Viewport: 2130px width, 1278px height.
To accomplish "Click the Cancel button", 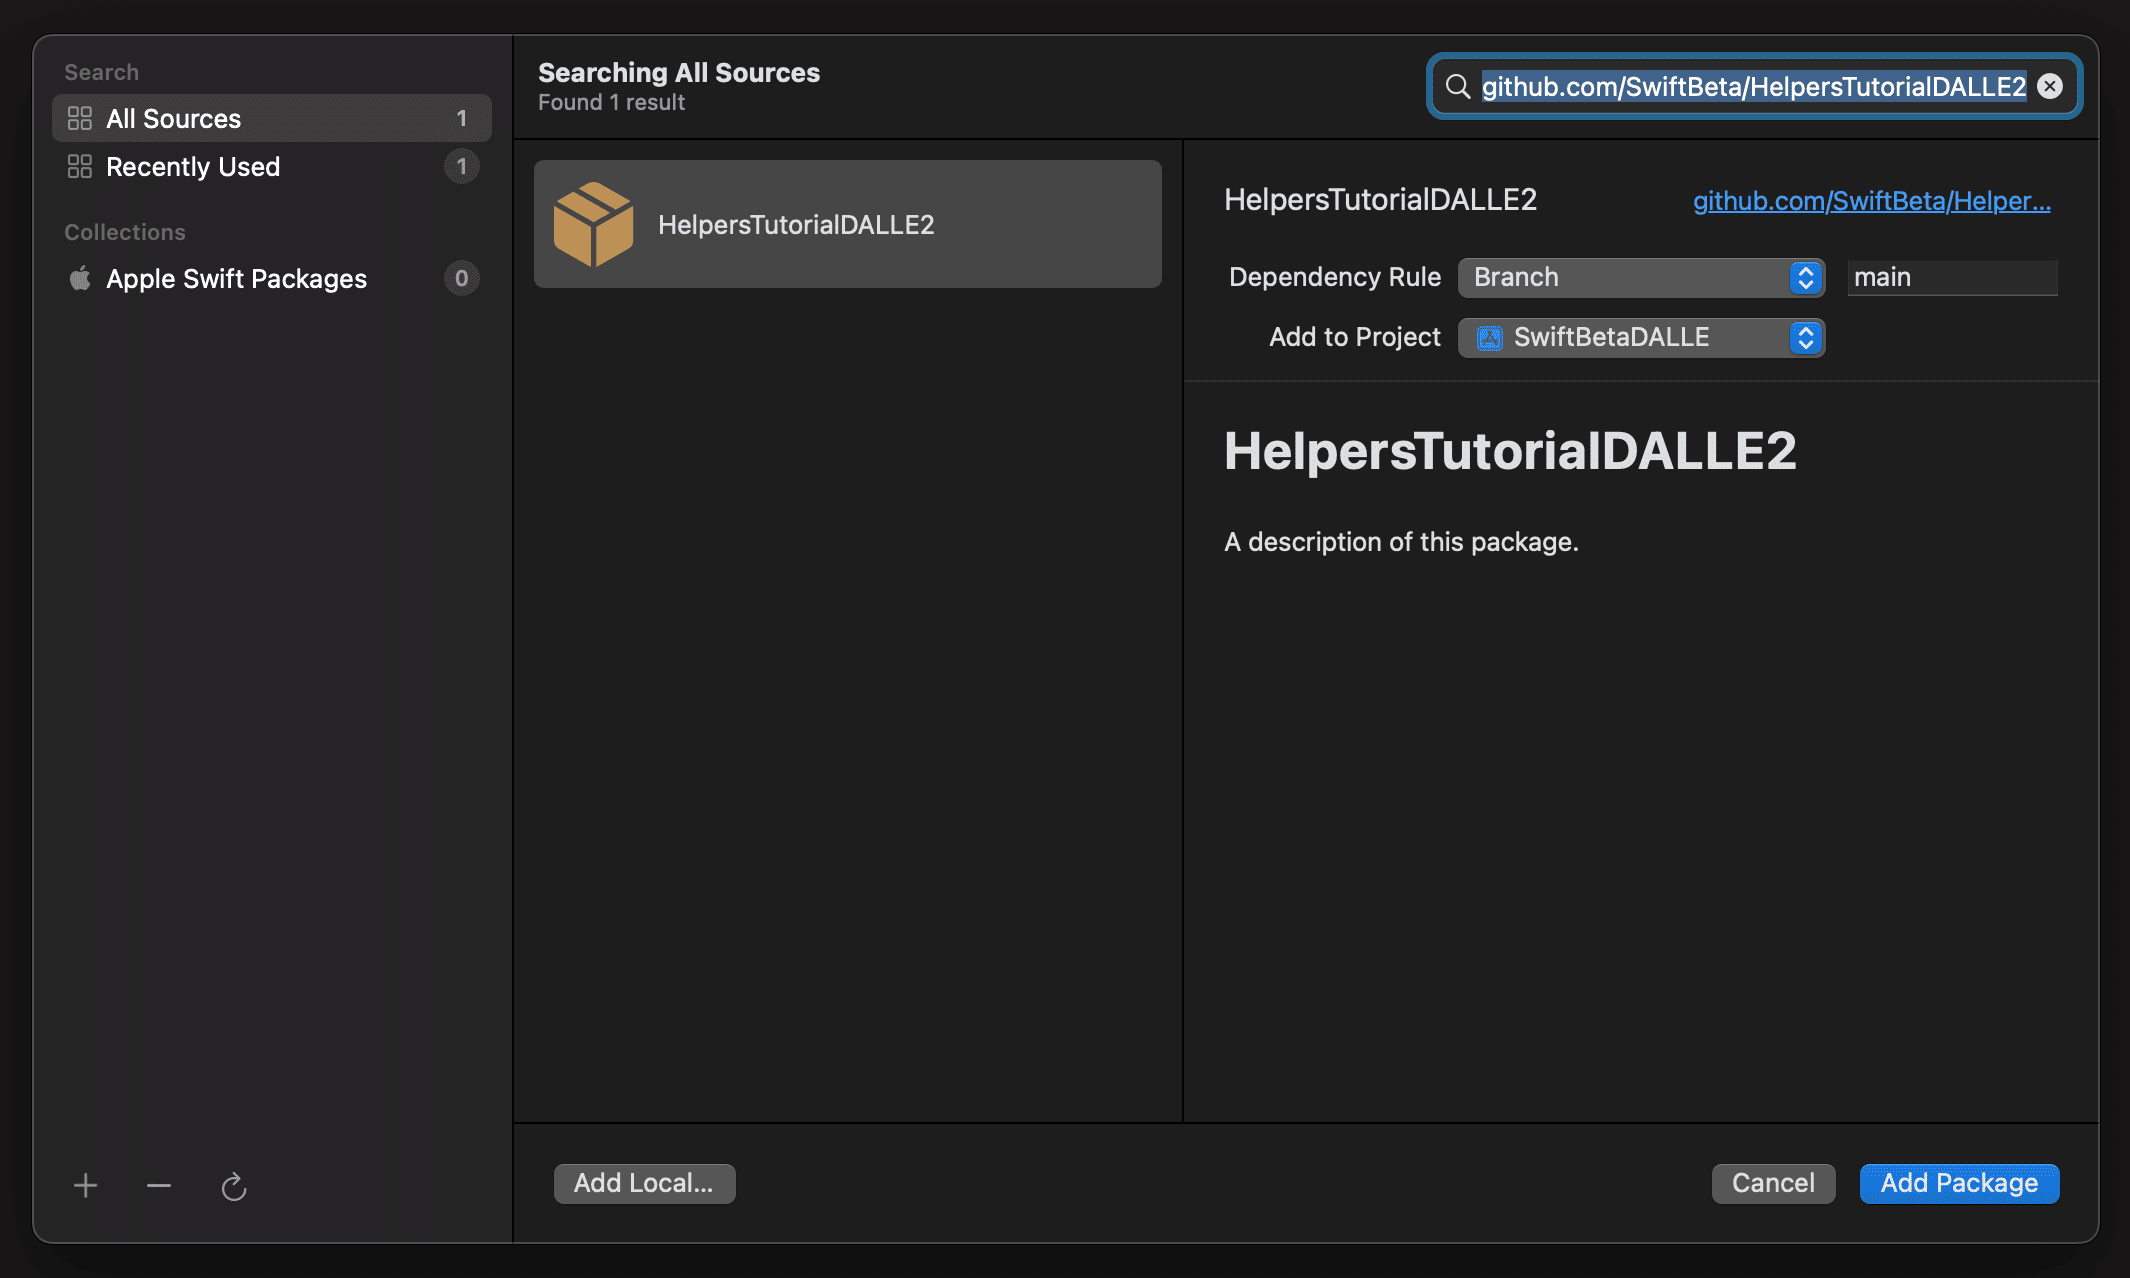I will click(x=1773, y=1183).
